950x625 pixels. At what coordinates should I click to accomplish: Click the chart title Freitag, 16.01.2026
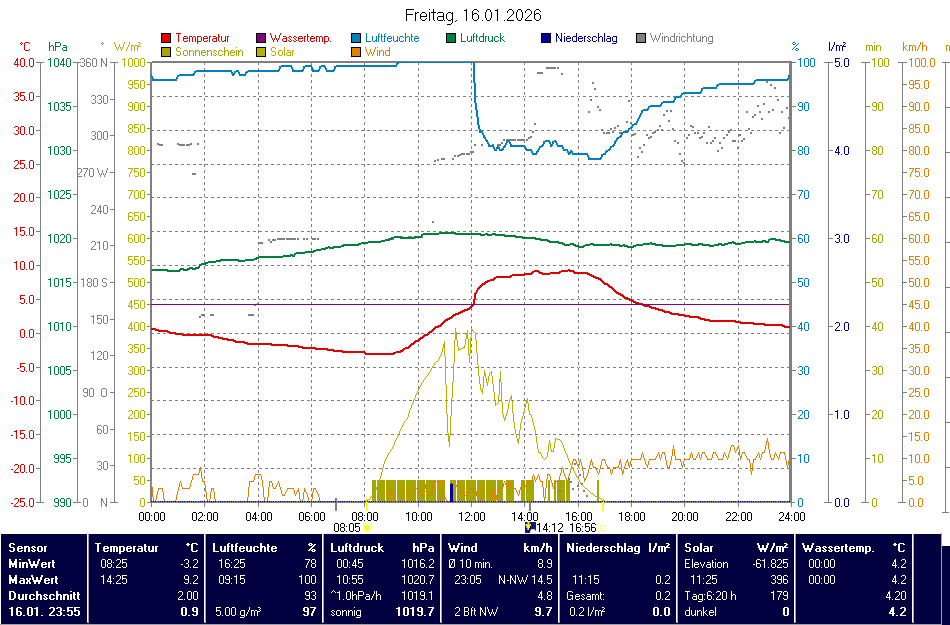[474, 15]
